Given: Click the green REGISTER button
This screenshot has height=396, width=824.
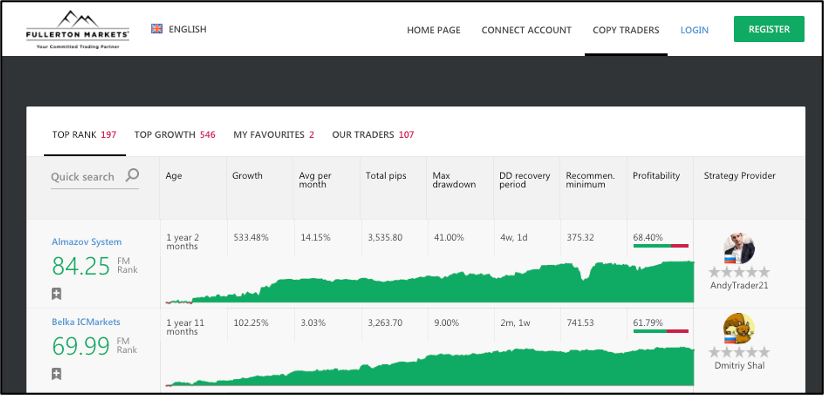Looking at the screenshot, I should coord(769,29).
